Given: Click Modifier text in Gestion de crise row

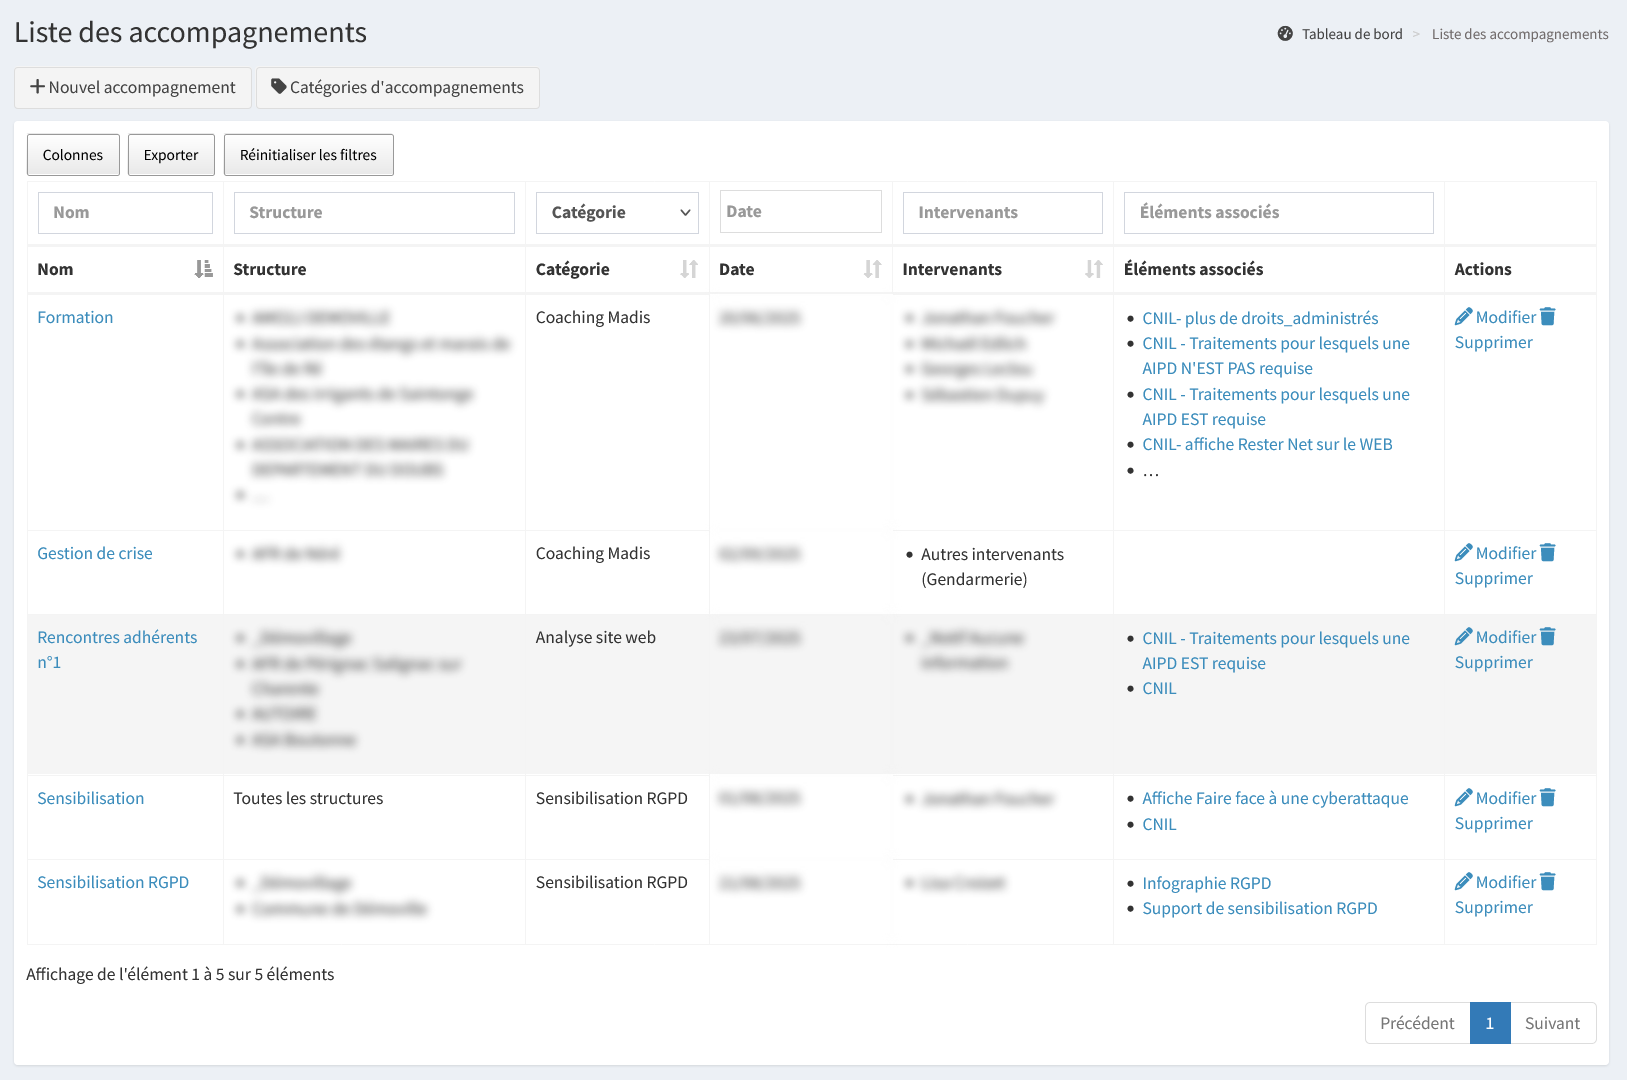Looking at the screenshot, I should [x=1505, y=553].
